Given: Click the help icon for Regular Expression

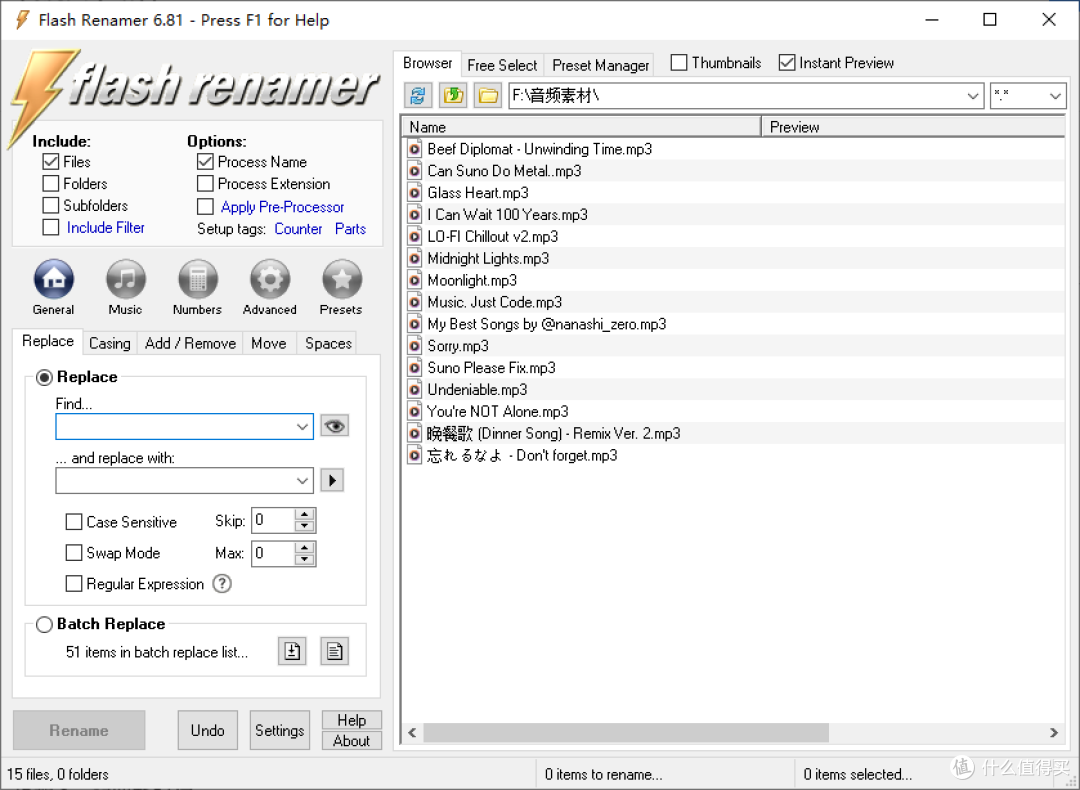Looking at the screenshot, I should tap(222, 584).
